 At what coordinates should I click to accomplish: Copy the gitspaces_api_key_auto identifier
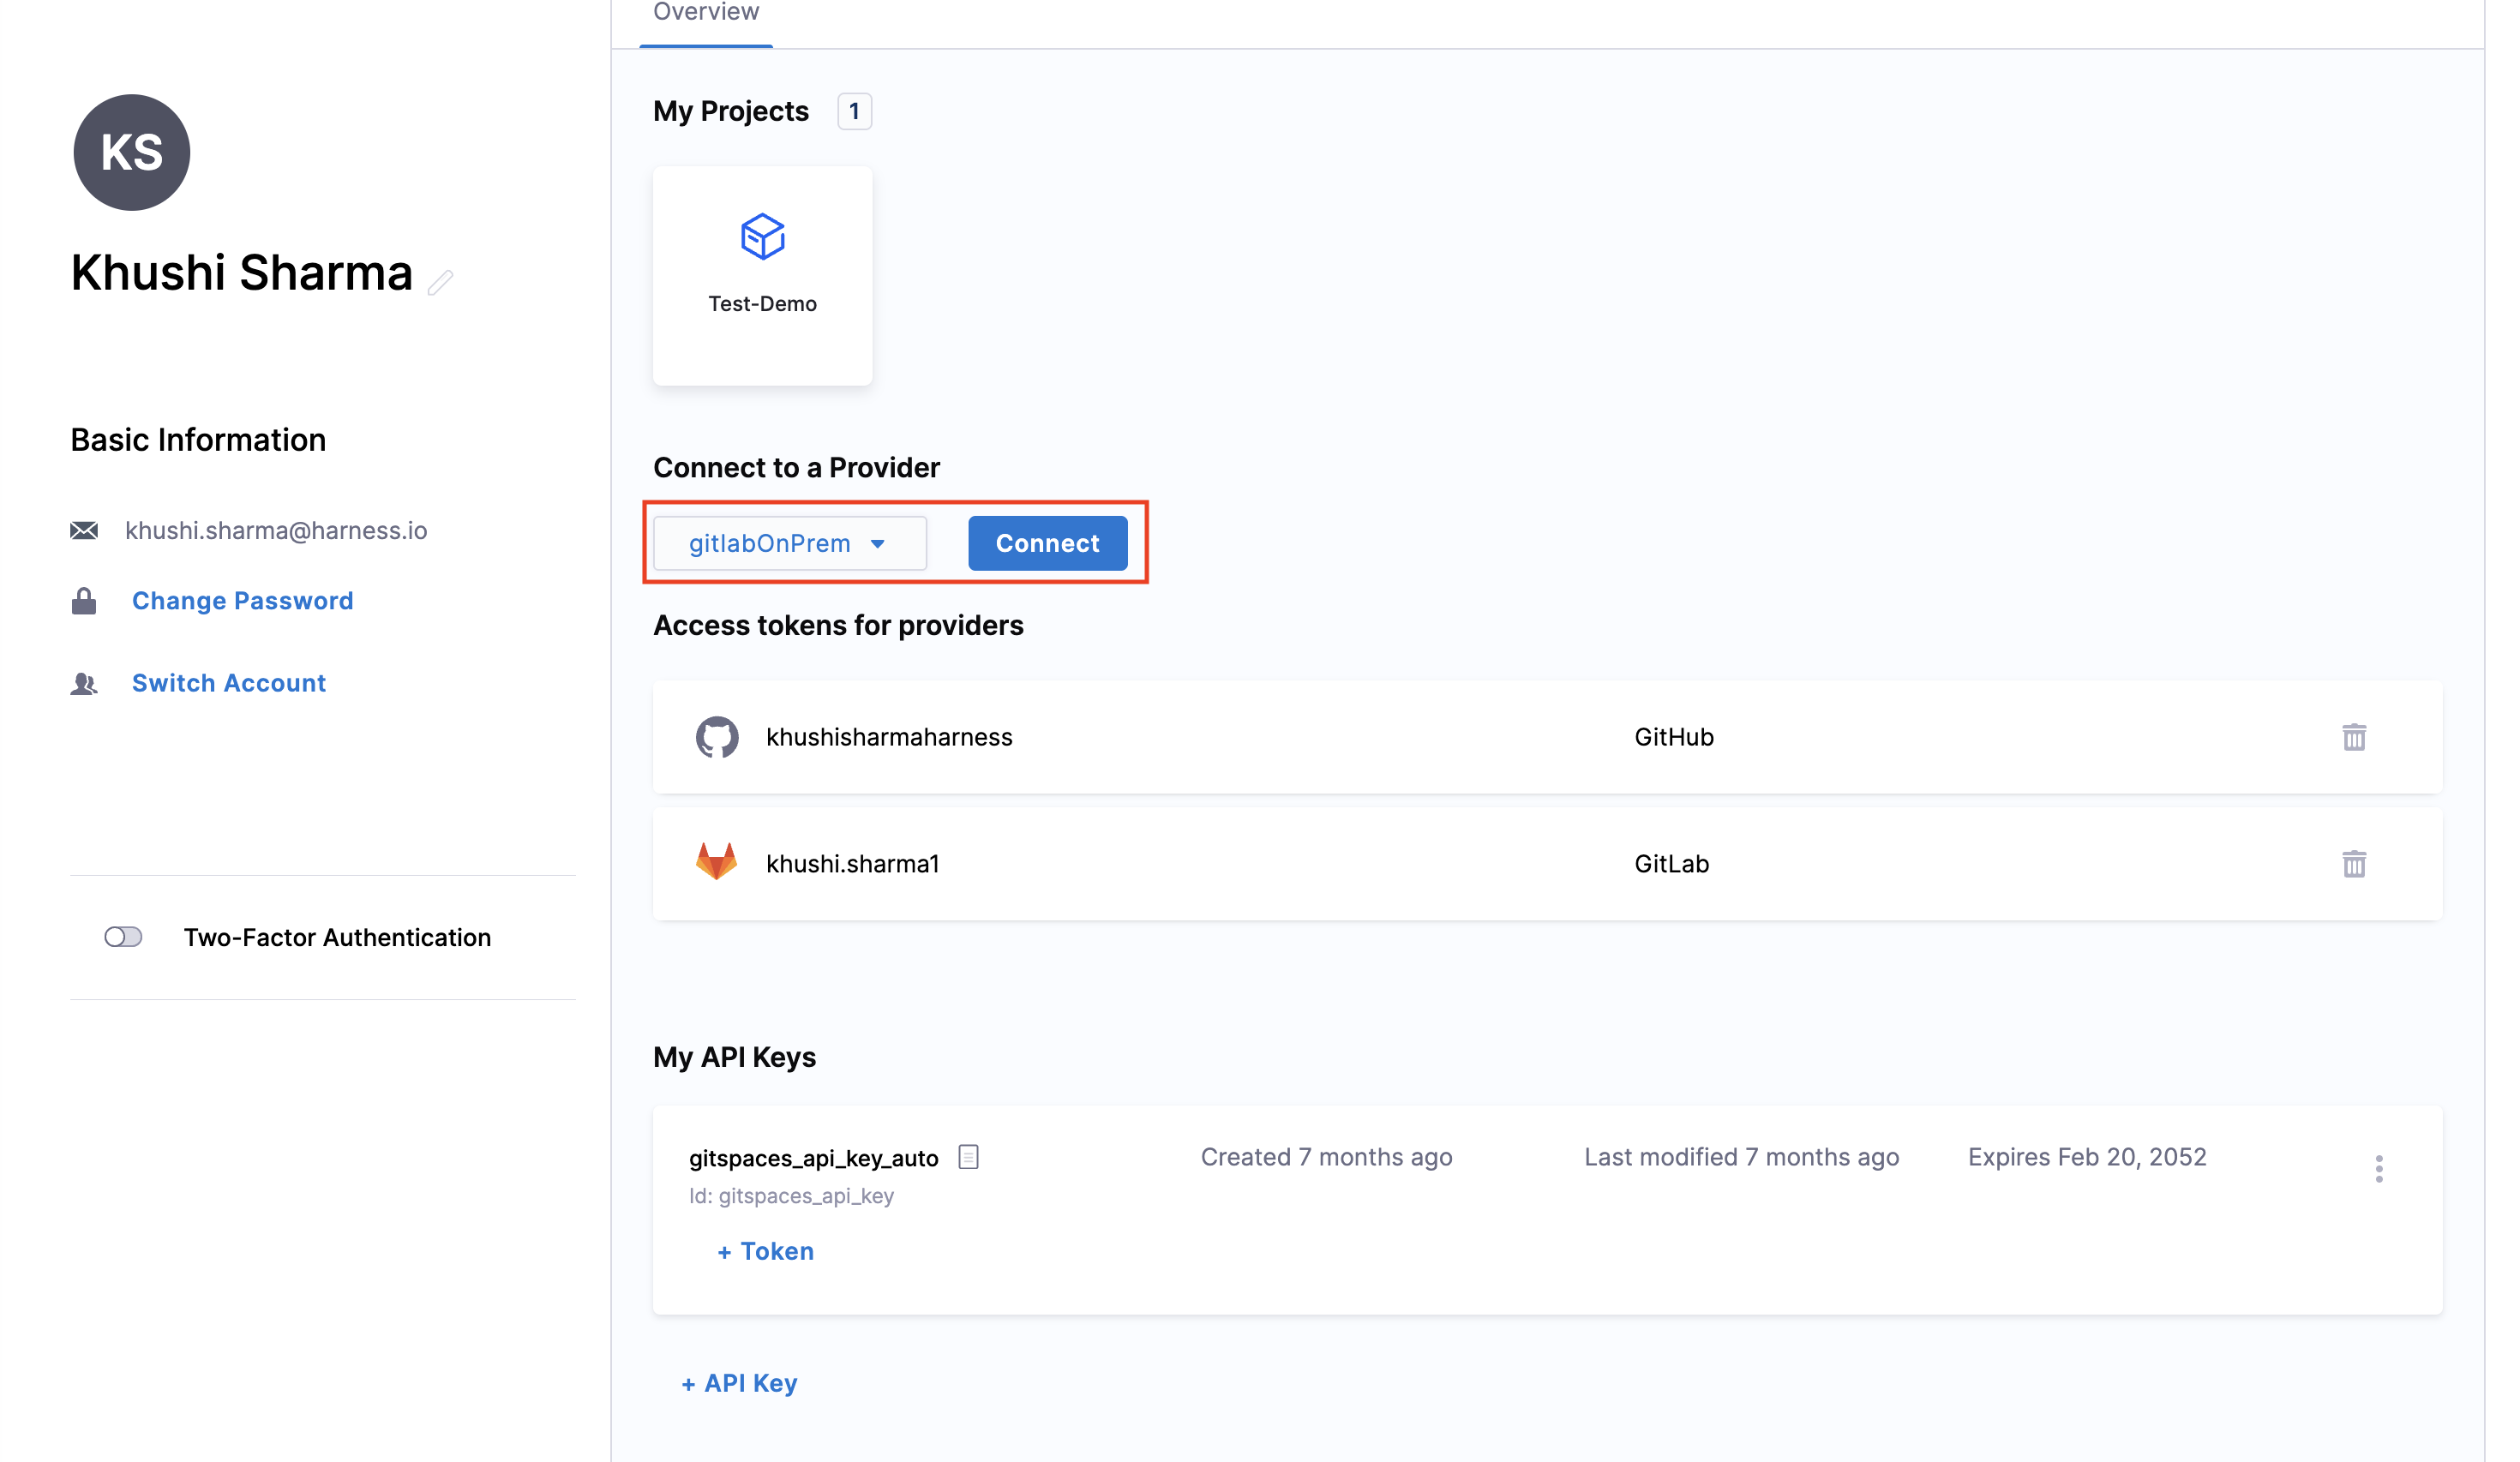coord(968,1157)
